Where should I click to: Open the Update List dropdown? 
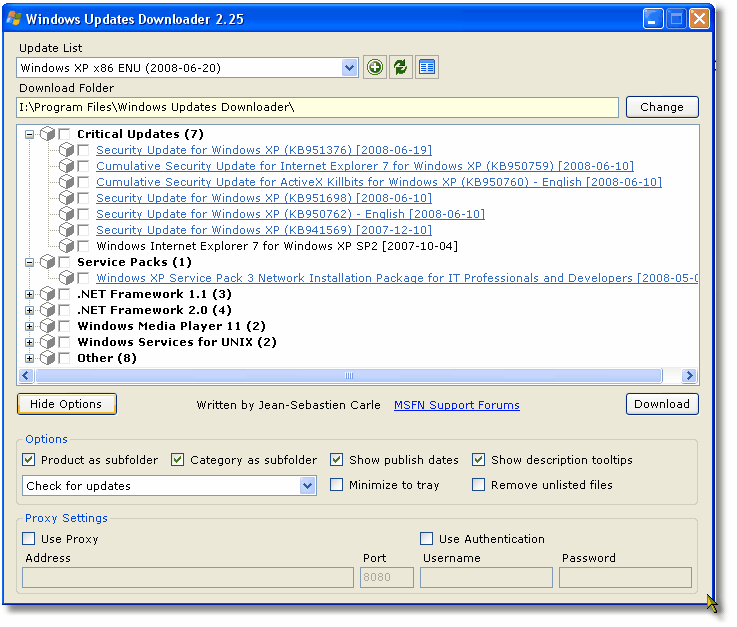349,68
